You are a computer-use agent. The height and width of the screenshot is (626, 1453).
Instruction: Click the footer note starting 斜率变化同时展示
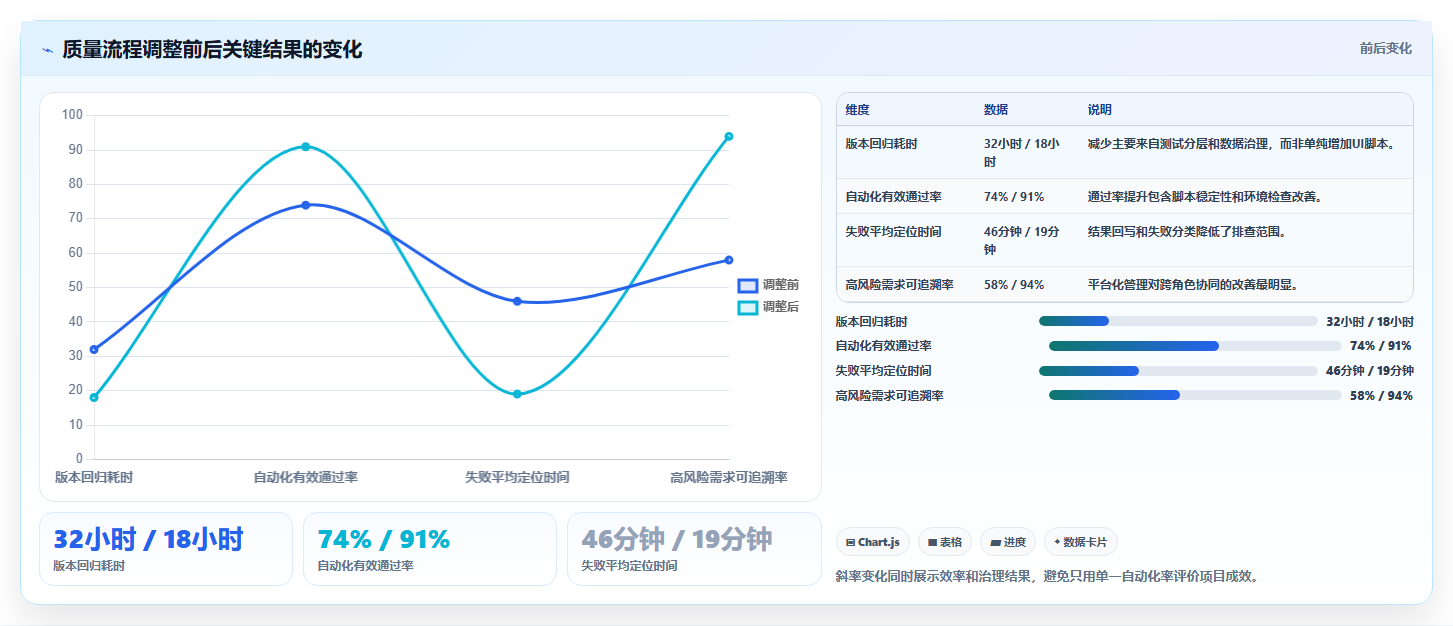pos(1046,576)
